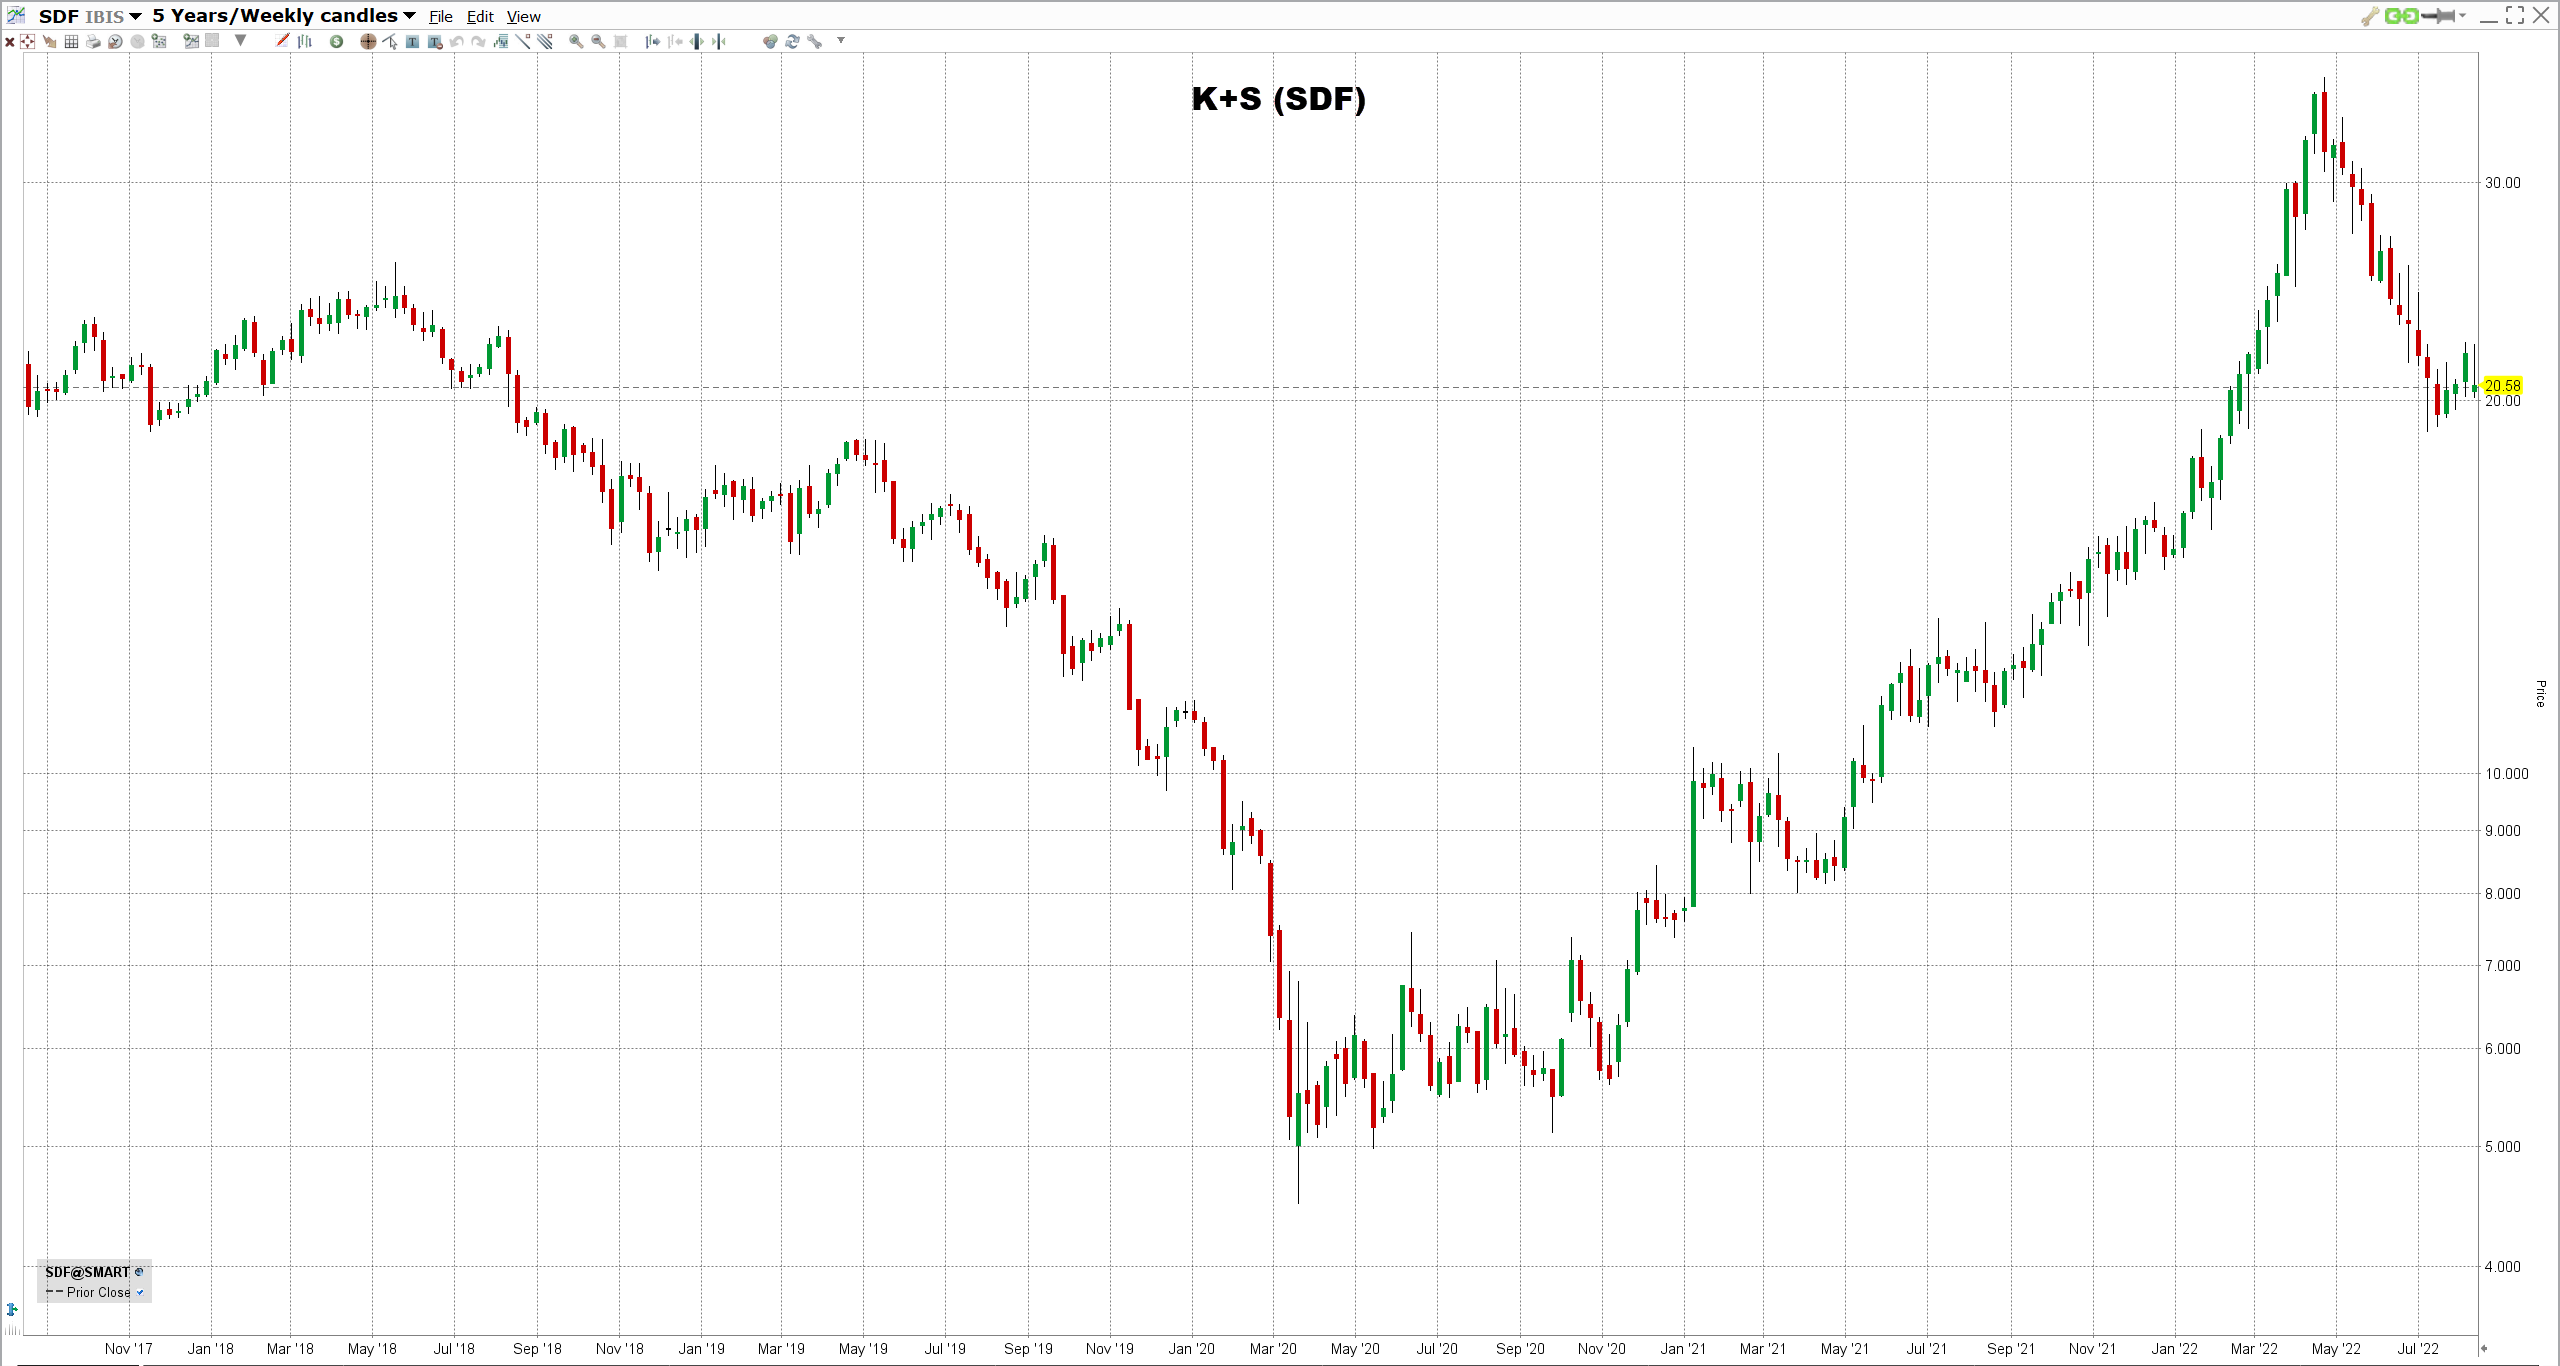Click the horizontal expand bars icon
Viewport: 2560px width, 1366px height.
coord(696,41)
